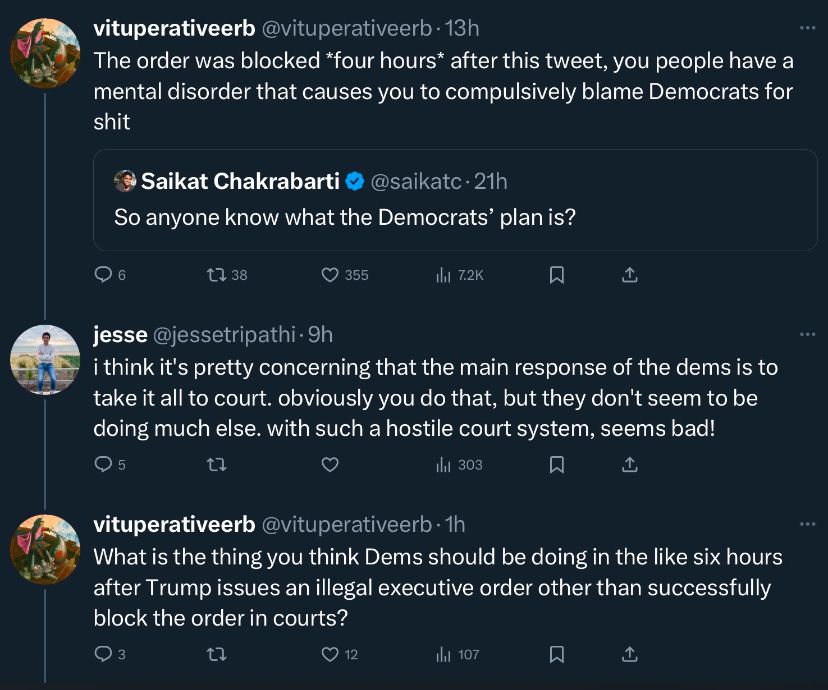
Task: Reply to jesse's tweet
Action: pyautogui.click(x=102, y=464)
